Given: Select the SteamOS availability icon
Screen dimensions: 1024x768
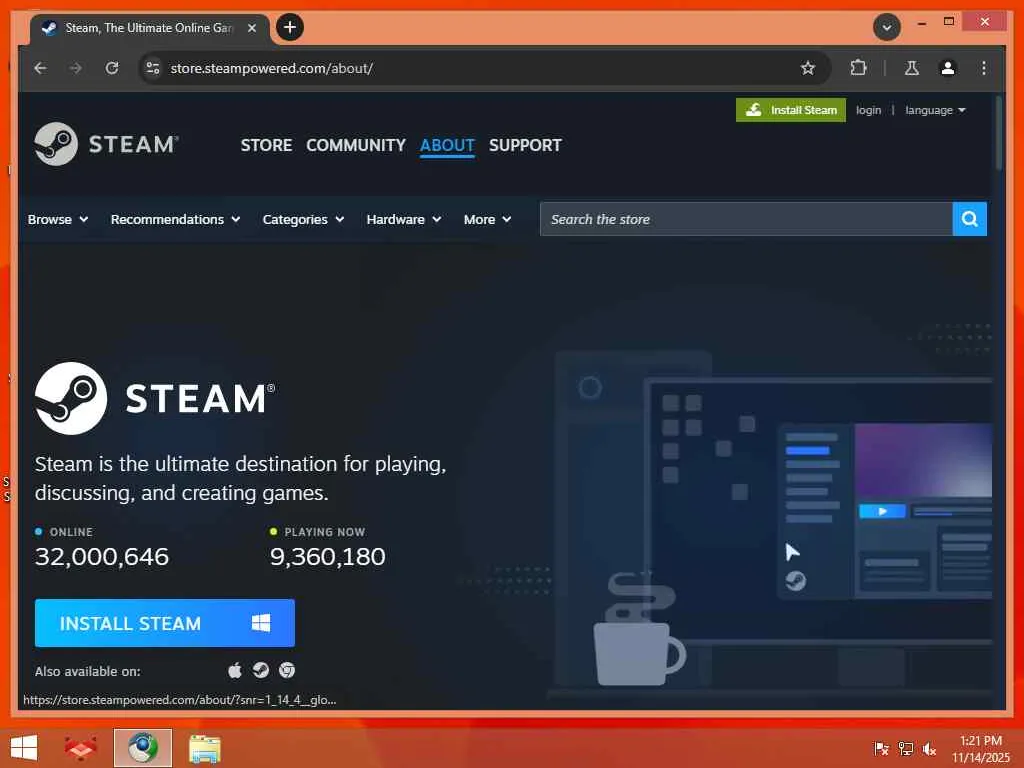Looking at the screenshot, I should point(261,671).
